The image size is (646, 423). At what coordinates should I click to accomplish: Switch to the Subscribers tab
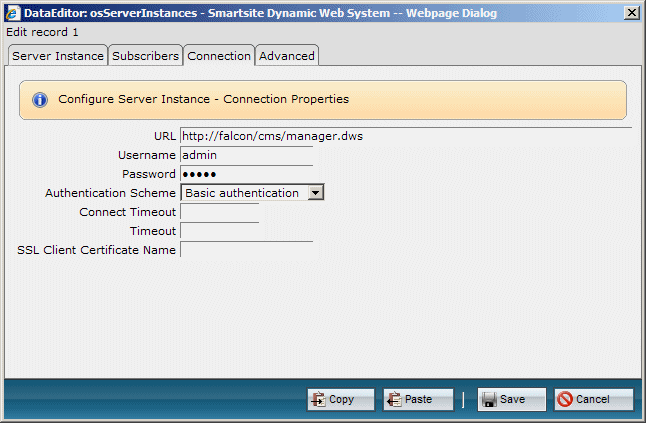coord(145,56)
